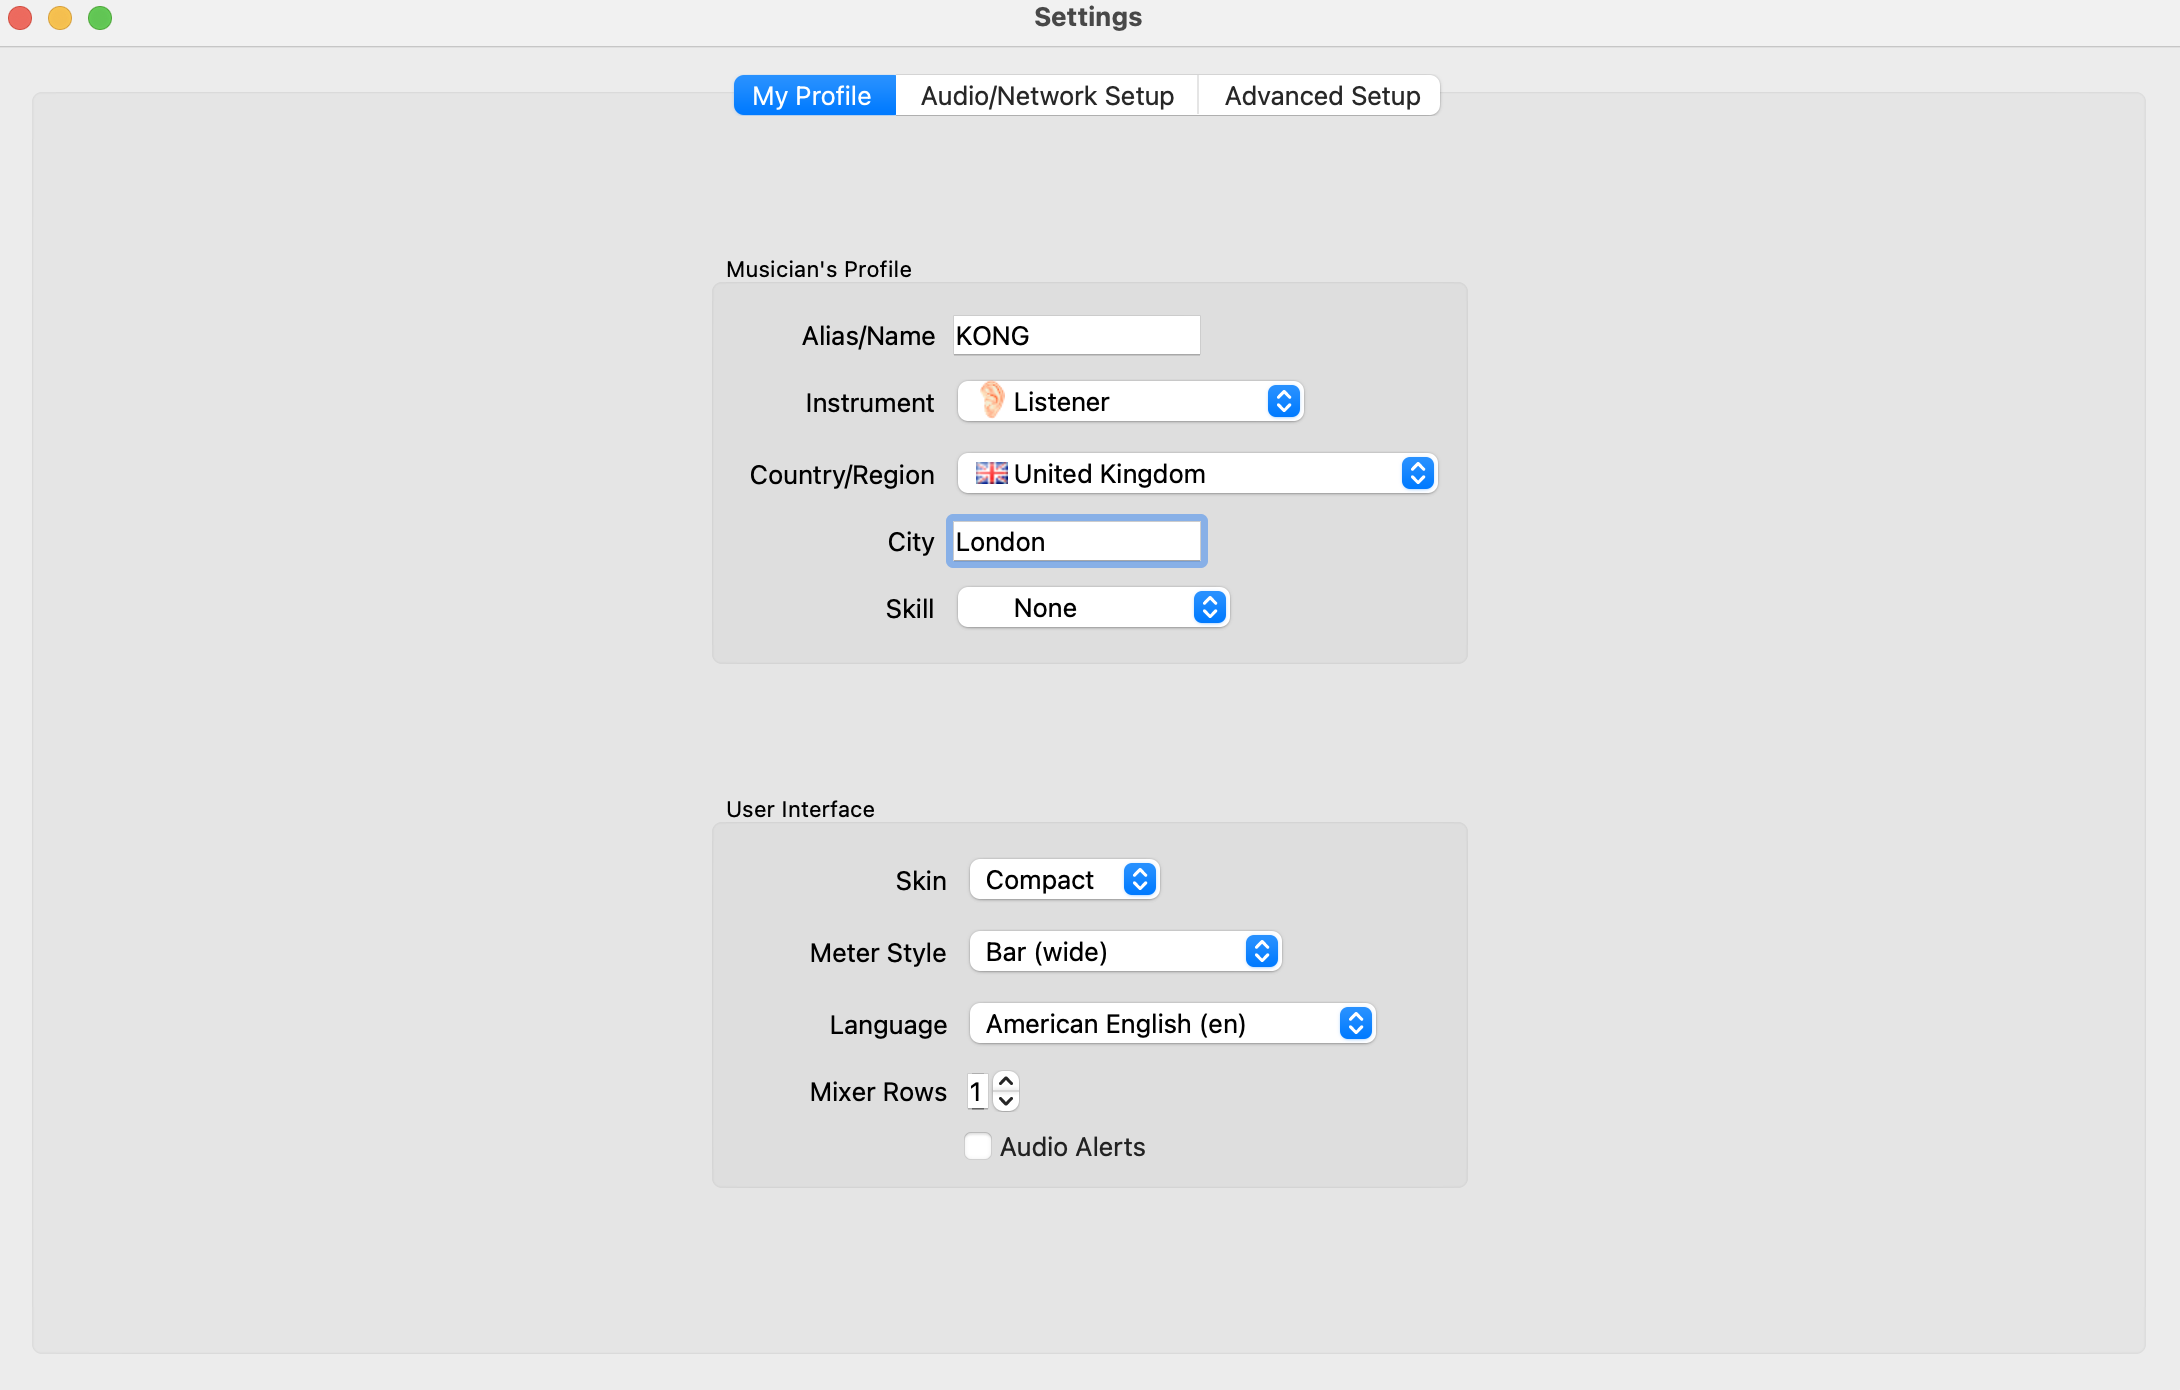Click into the City field with London

1076,541
